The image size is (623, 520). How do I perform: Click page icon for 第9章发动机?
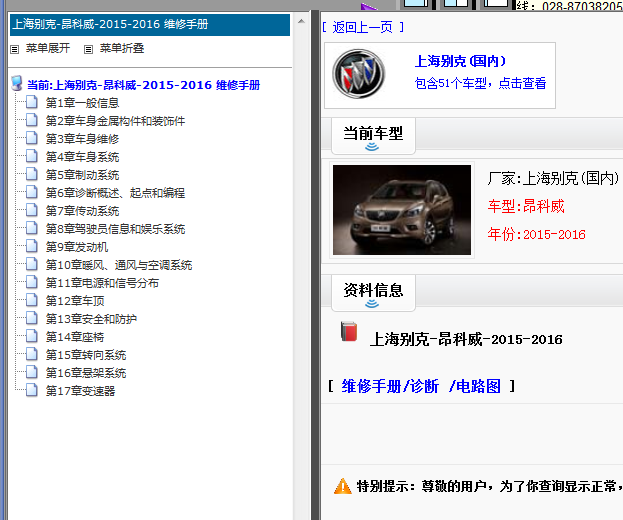click(x=32, y=246)
